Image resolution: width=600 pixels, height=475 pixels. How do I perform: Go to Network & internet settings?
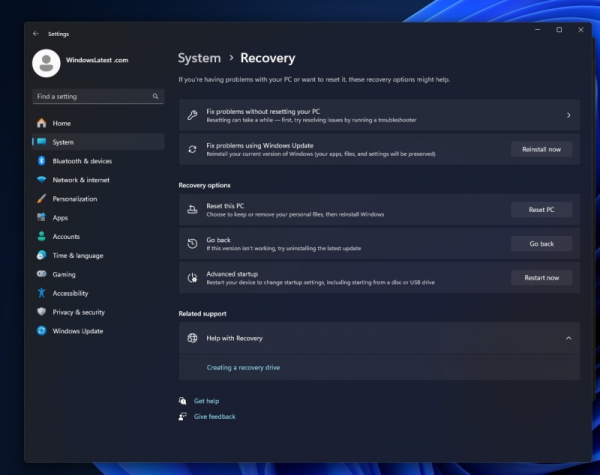(99, 180)
